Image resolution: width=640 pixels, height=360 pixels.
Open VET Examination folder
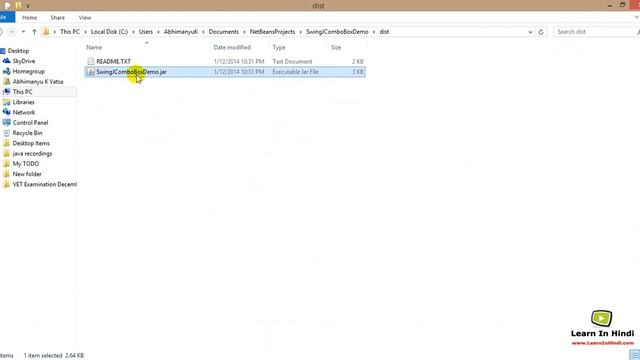(x=45, y=184)
